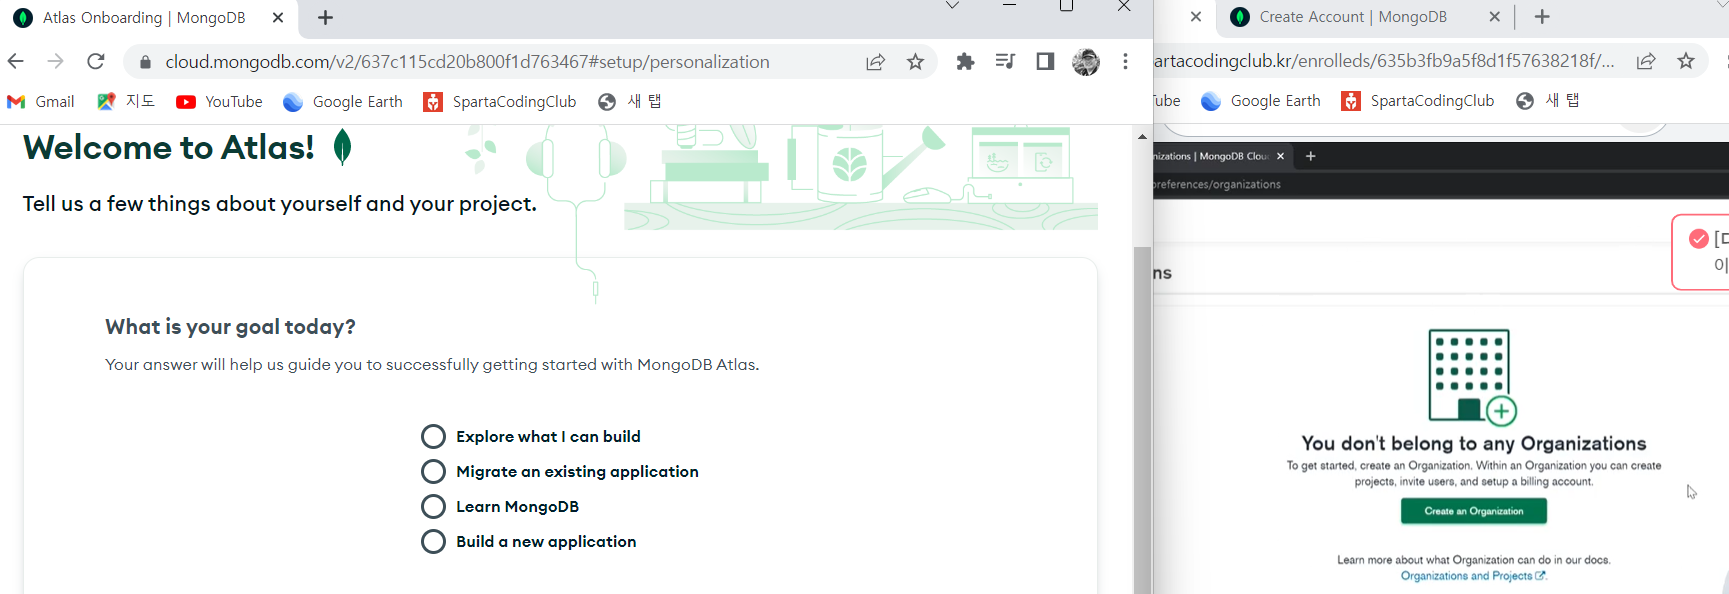Image resolution: width=1729 pixels, height=594 pixels.
Task: Click the lock icon beside cloud.mongodb.com URL
Action: click(x=145, y=62)
